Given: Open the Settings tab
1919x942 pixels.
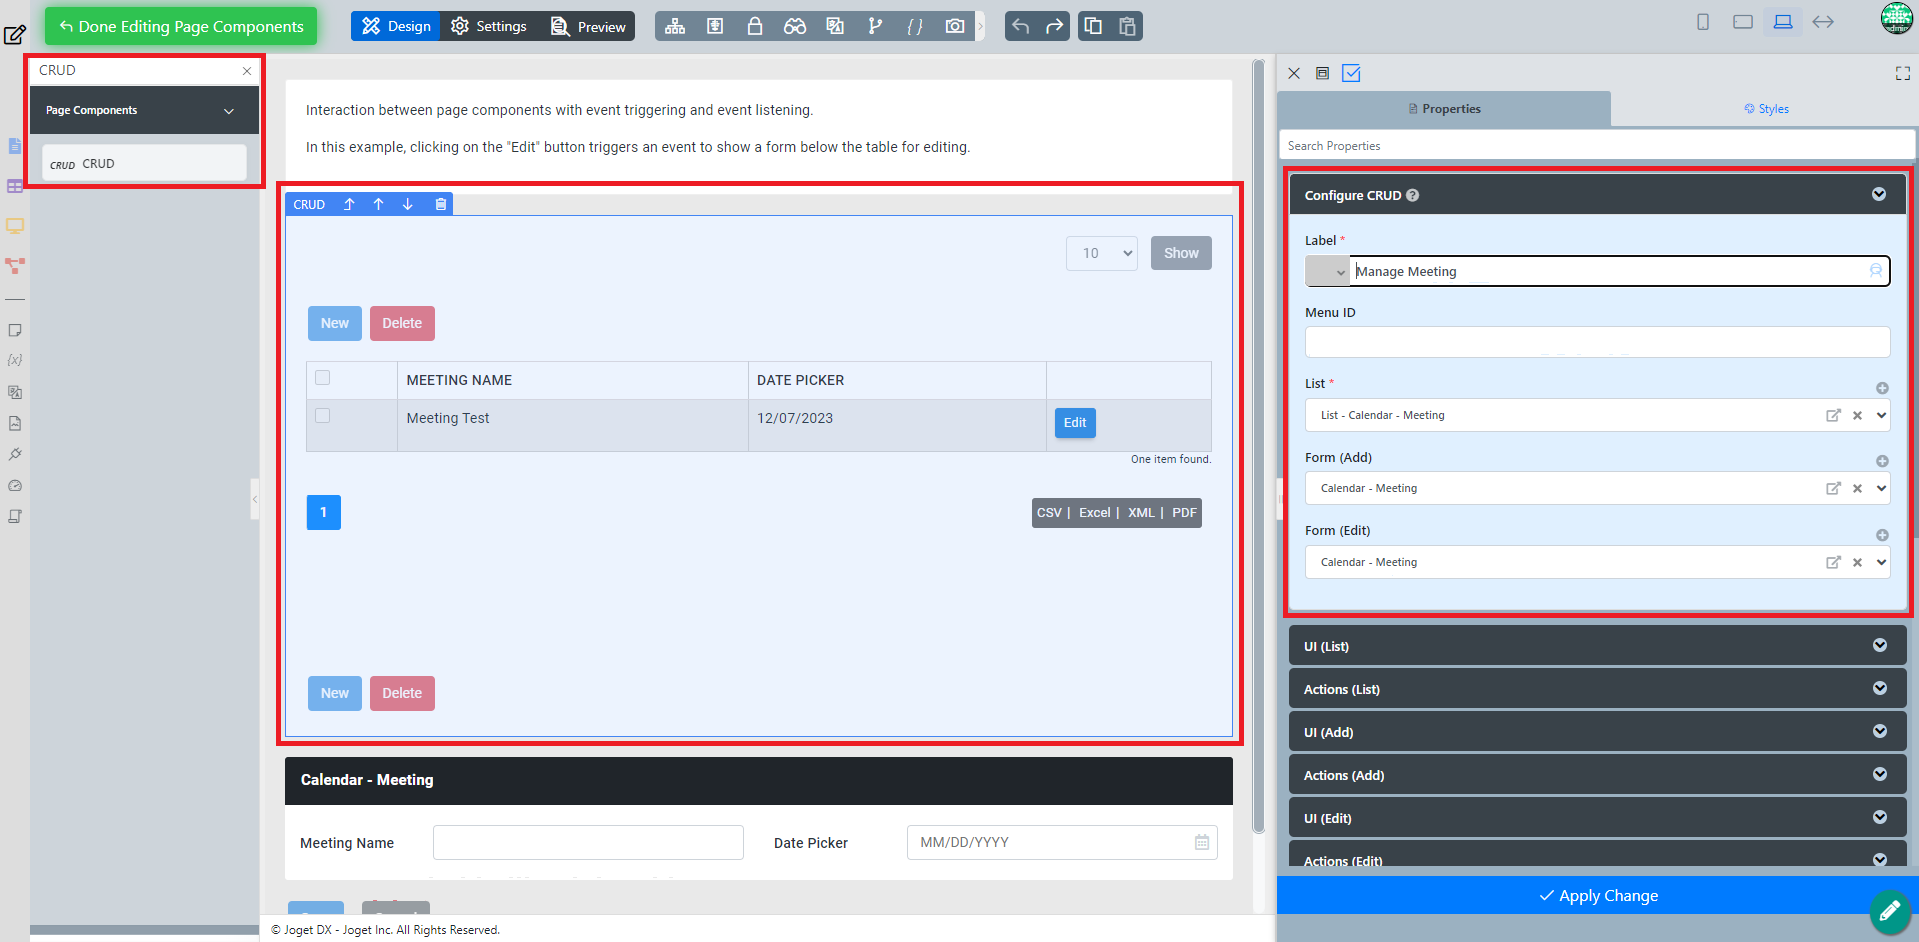Looking at the screenshot, I should 489,26.
